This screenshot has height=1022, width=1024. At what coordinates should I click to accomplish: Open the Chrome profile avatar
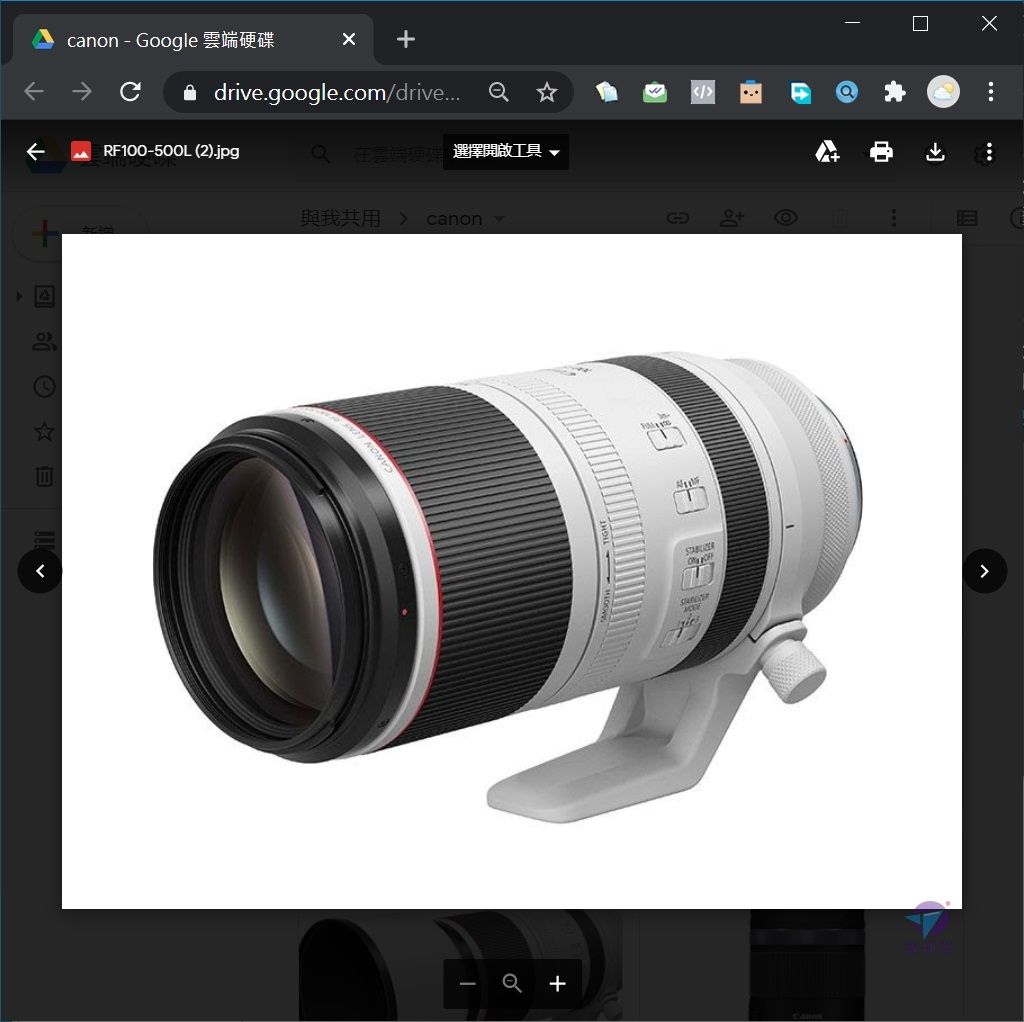[943, 92]
